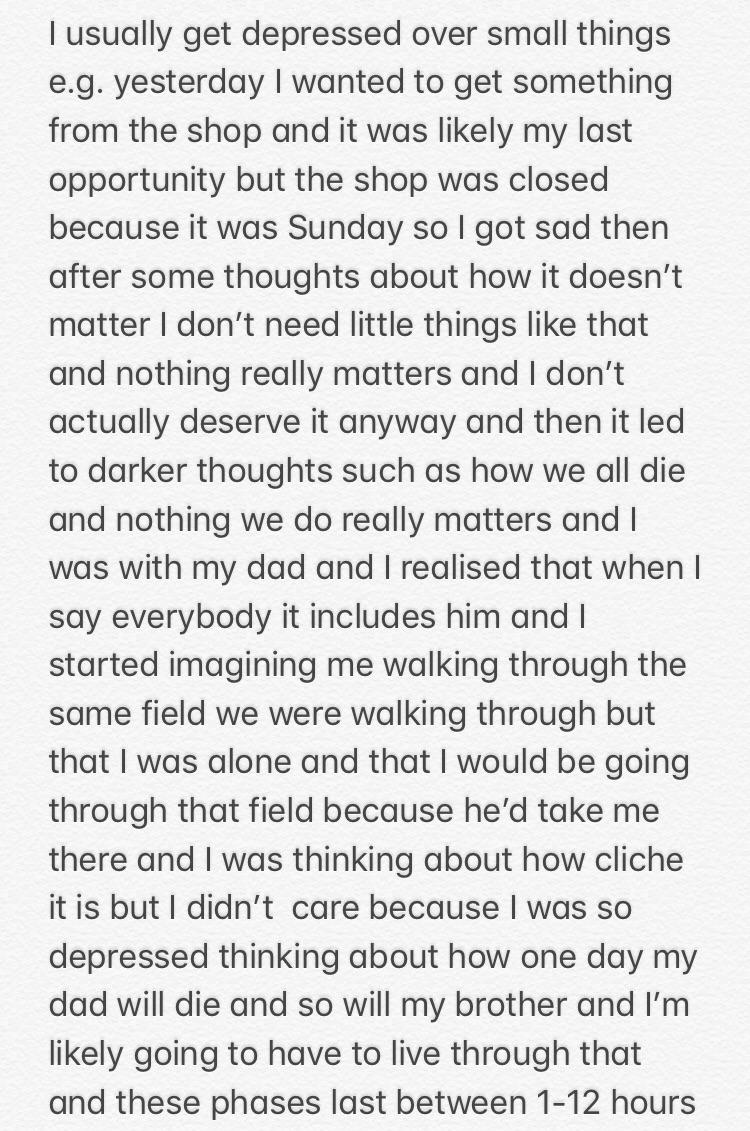The width and height of the screenshot is (750, 1131).
Task: Click the word "started" in the note
Action: (104, 664)
